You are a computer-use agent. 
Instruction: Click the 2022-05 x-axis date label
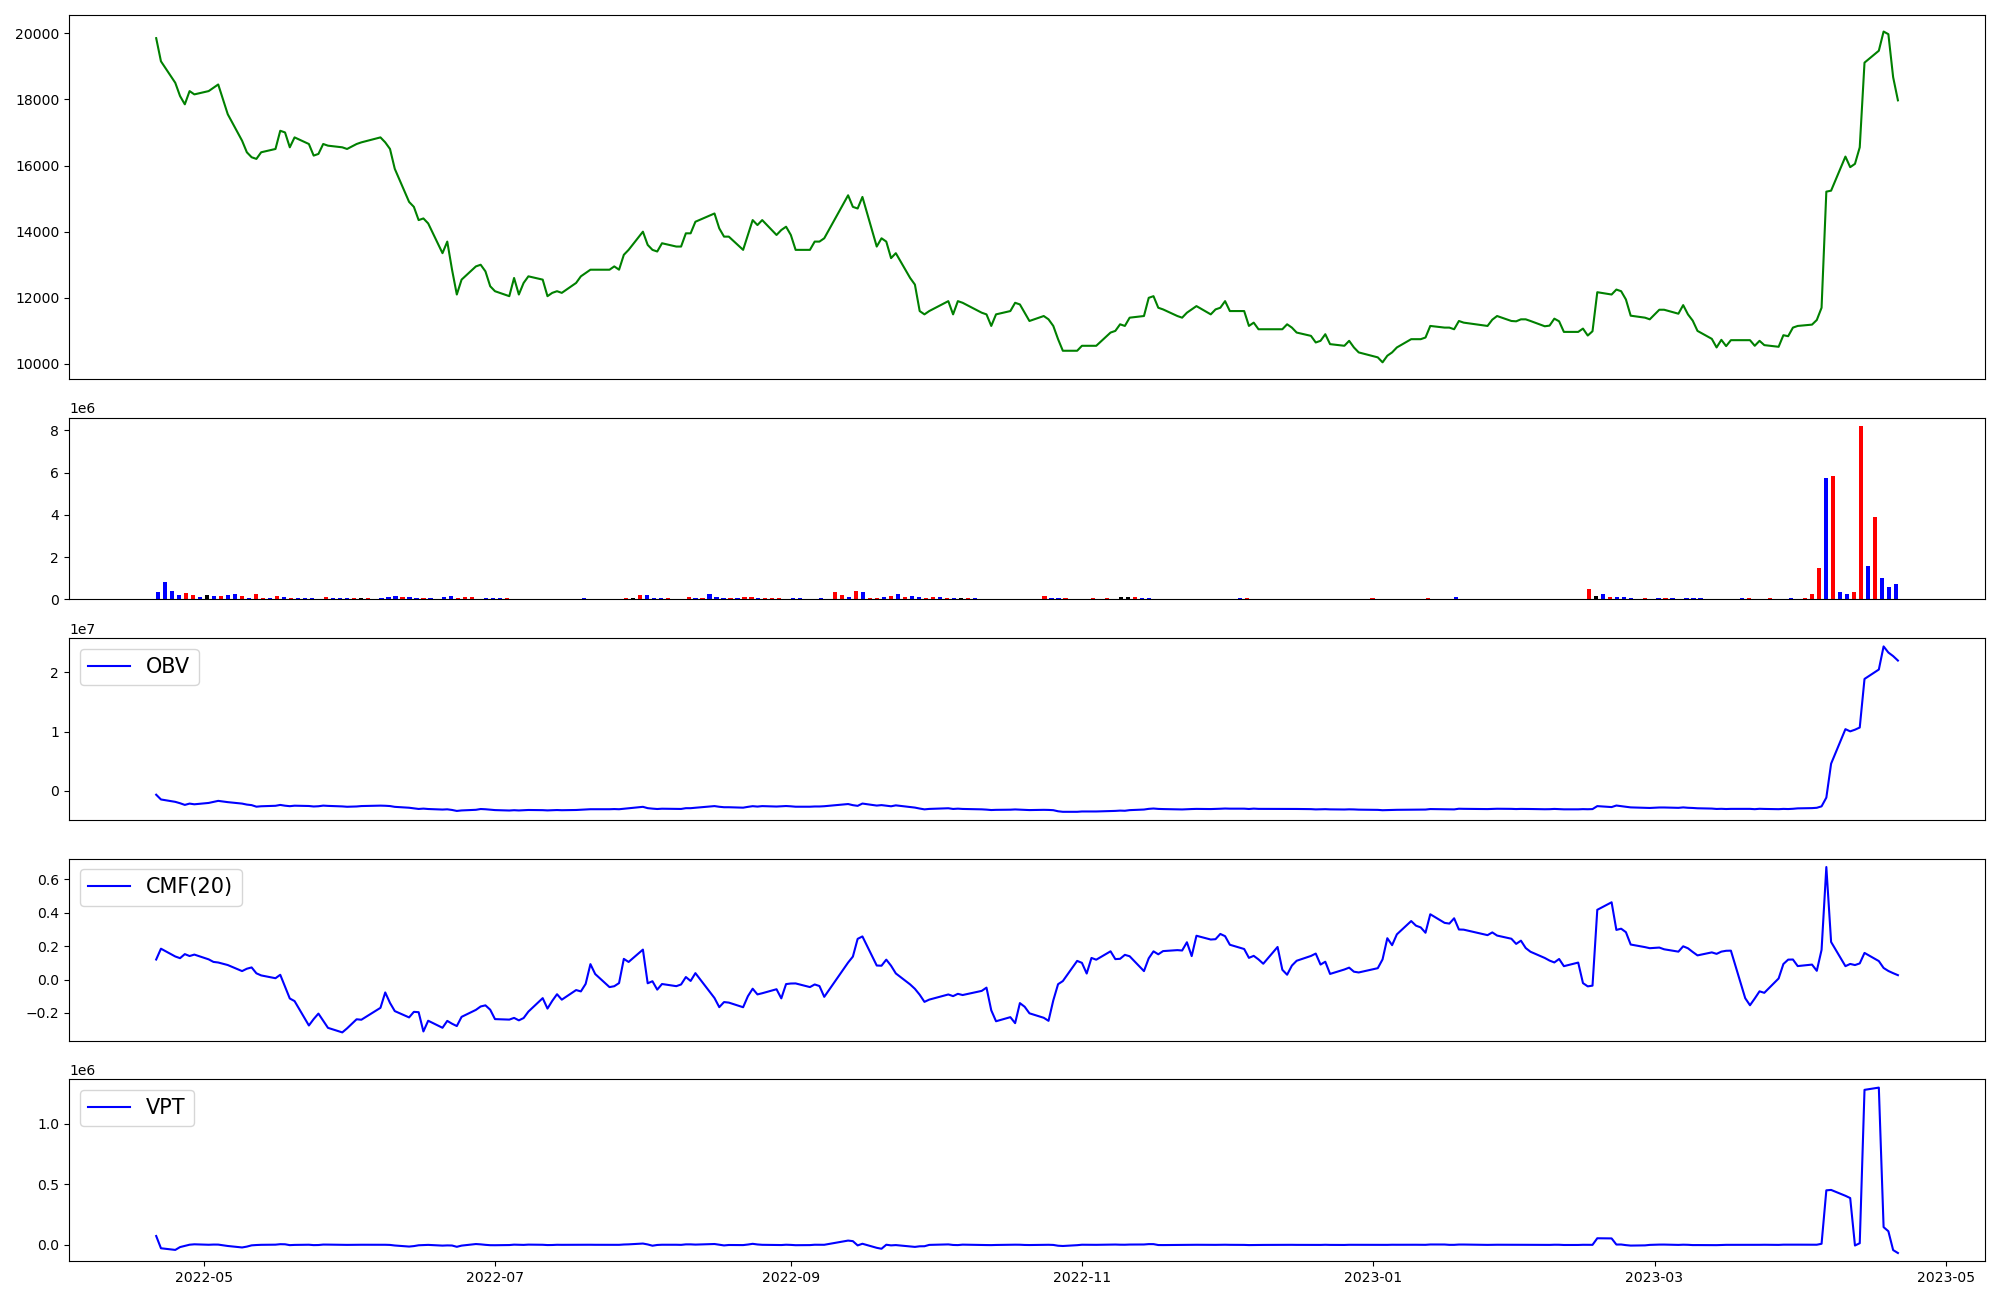[203, 1277]
